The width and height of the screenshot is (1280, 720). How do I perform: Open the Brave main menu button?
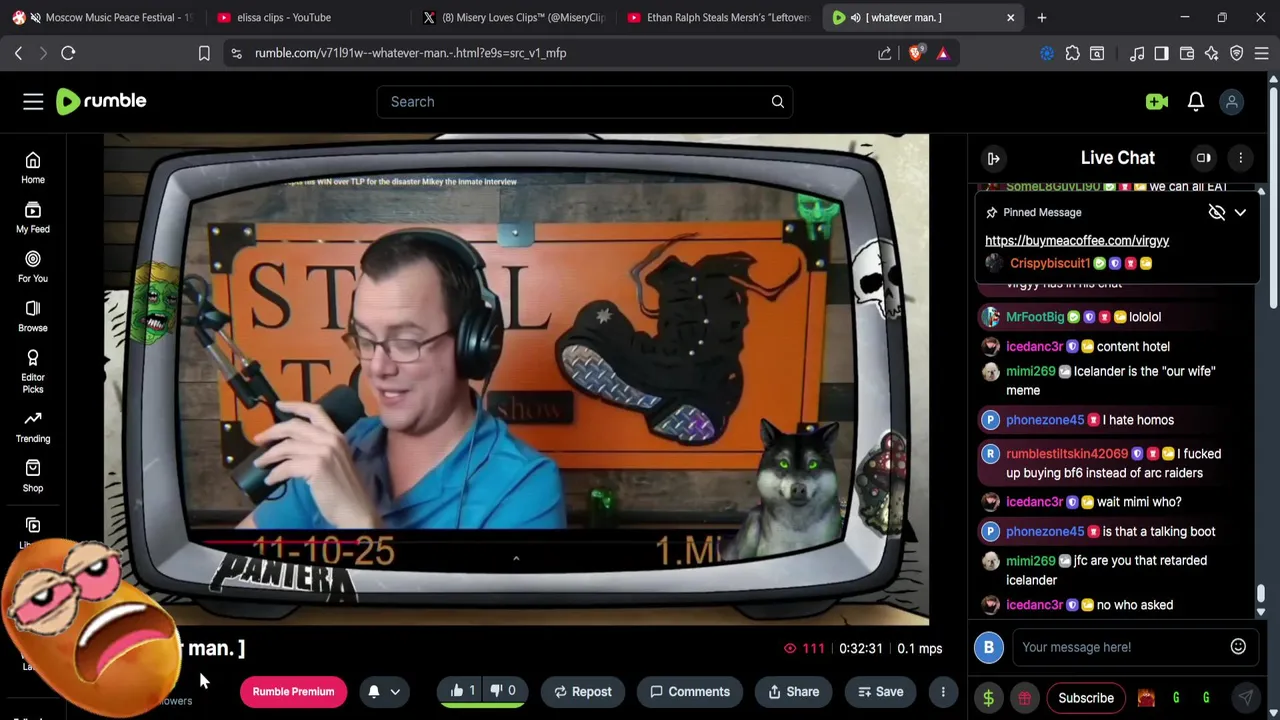[x=1262, y=53]
